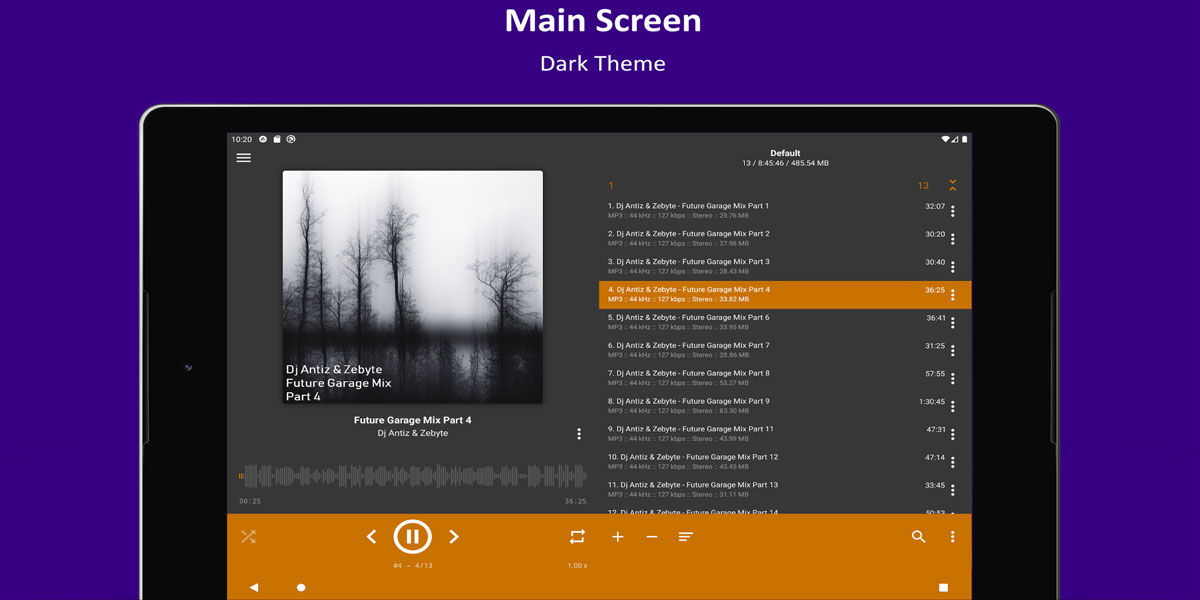Change the 1.00 x playback speed
Viewport: 1200px width, 600px height.
pos(577,566)
